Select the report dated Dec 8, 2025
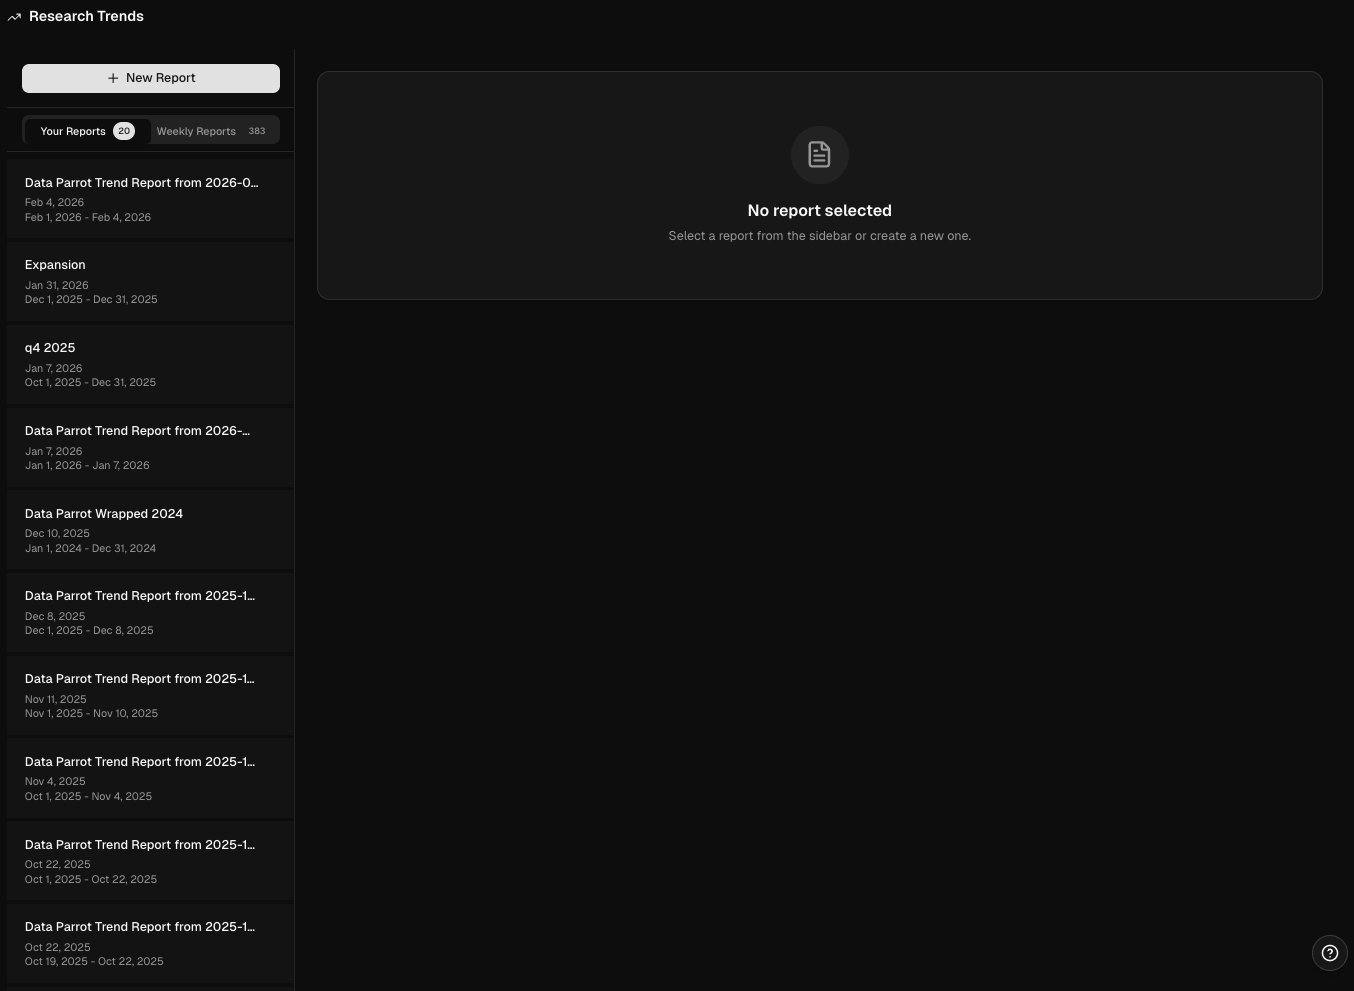 coord(150,612)
